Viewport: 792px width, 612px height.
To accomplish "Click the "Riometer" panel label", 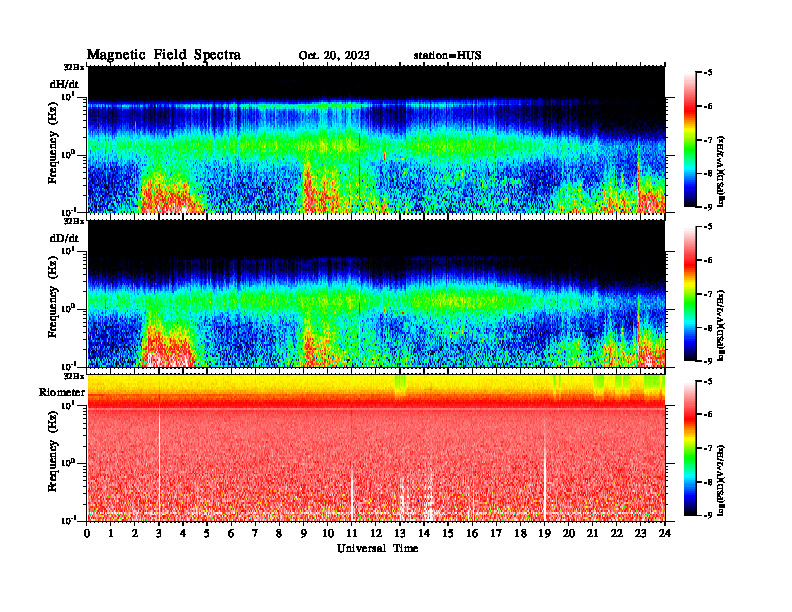I will point(62,392).
